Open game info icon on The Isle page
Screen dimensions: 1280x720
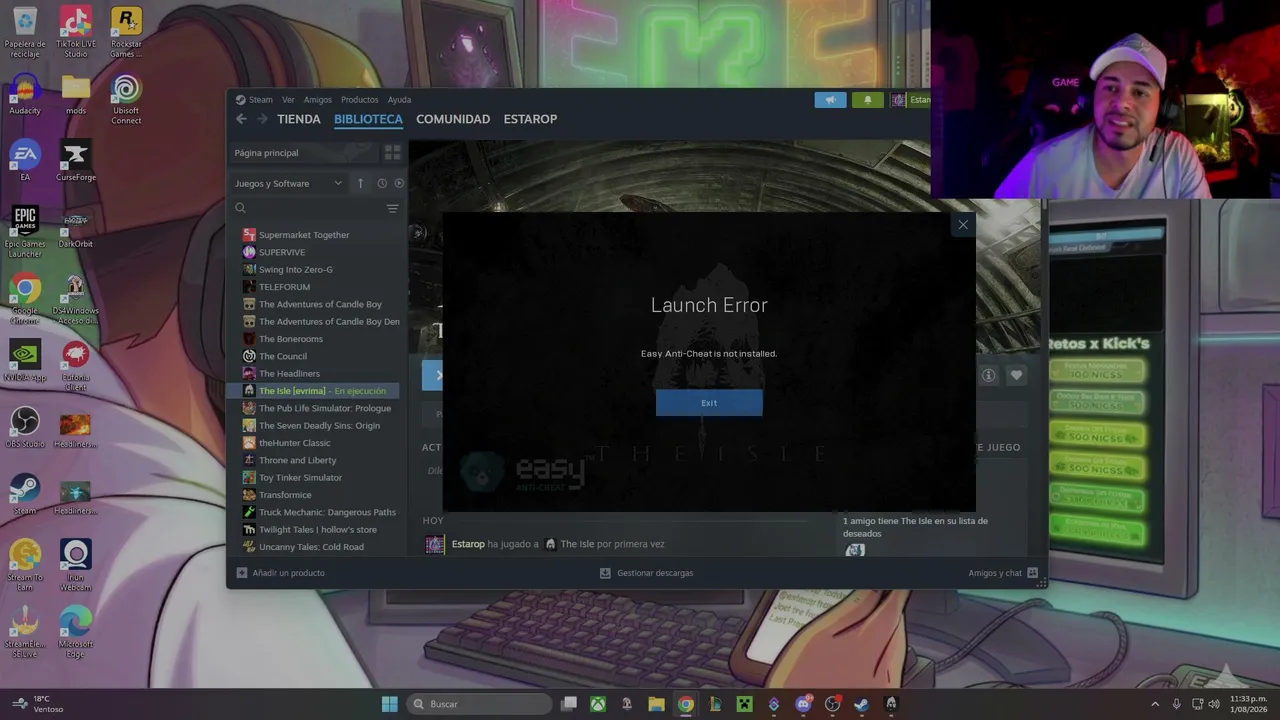(989, 375)
